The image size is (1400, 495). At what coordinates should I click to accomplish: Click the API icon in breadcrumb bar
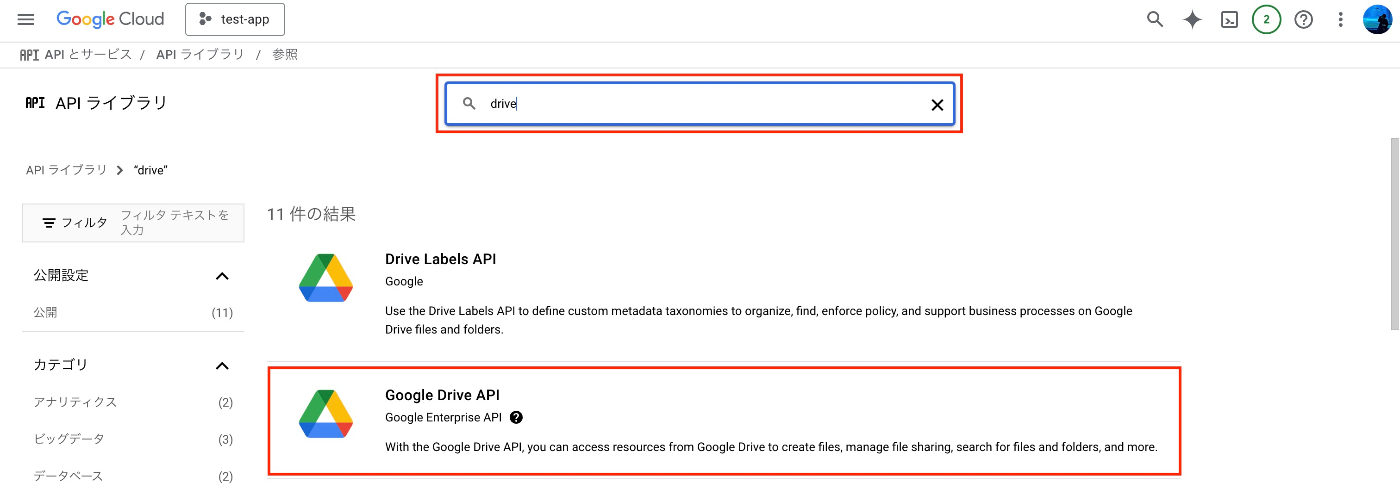pyautogui.click(x=29, y=54)
